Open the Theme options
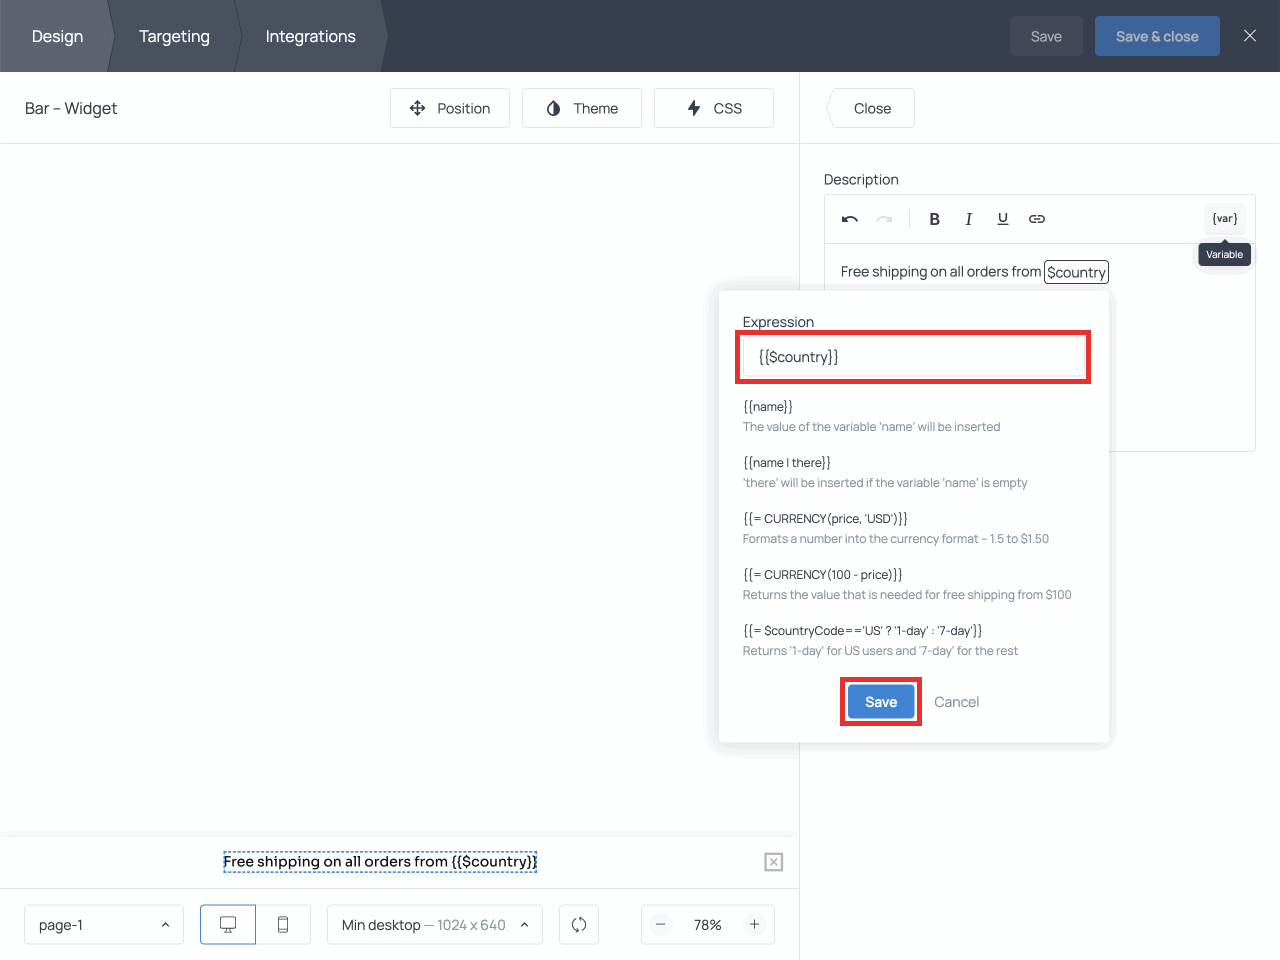Screen dimensions: 1280x960 (582, 108)
